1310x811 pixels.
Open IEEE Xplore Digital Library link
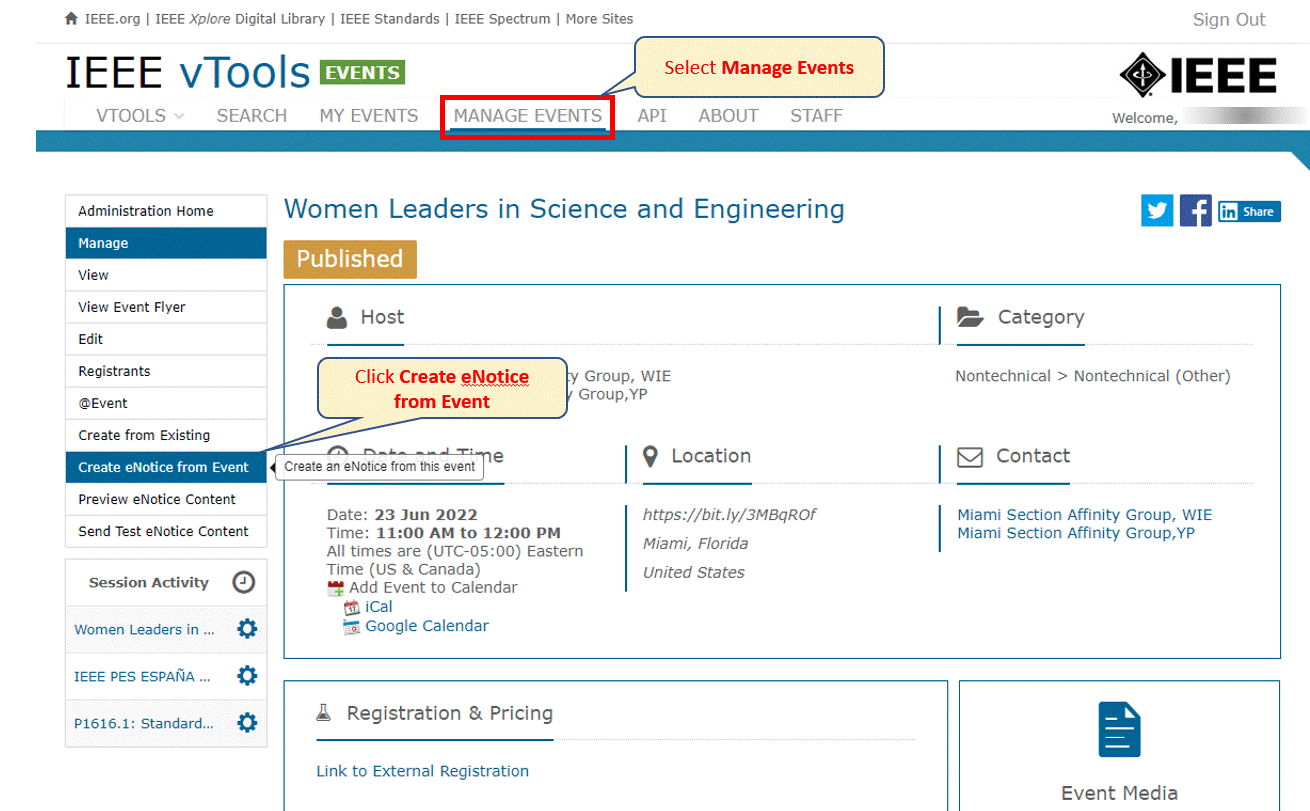240,19
